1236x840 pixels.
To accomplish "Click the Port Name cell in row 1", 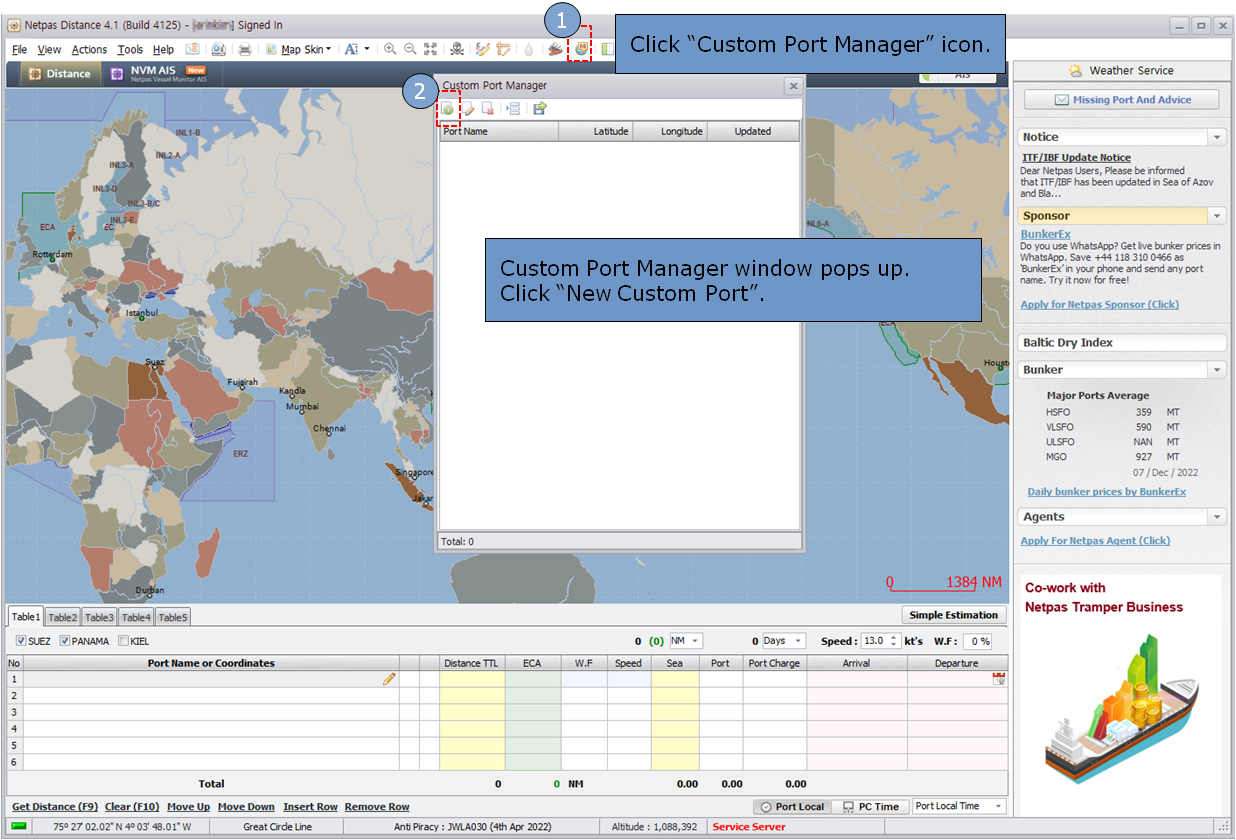I will pyautogui.click(x=210, y=679).
